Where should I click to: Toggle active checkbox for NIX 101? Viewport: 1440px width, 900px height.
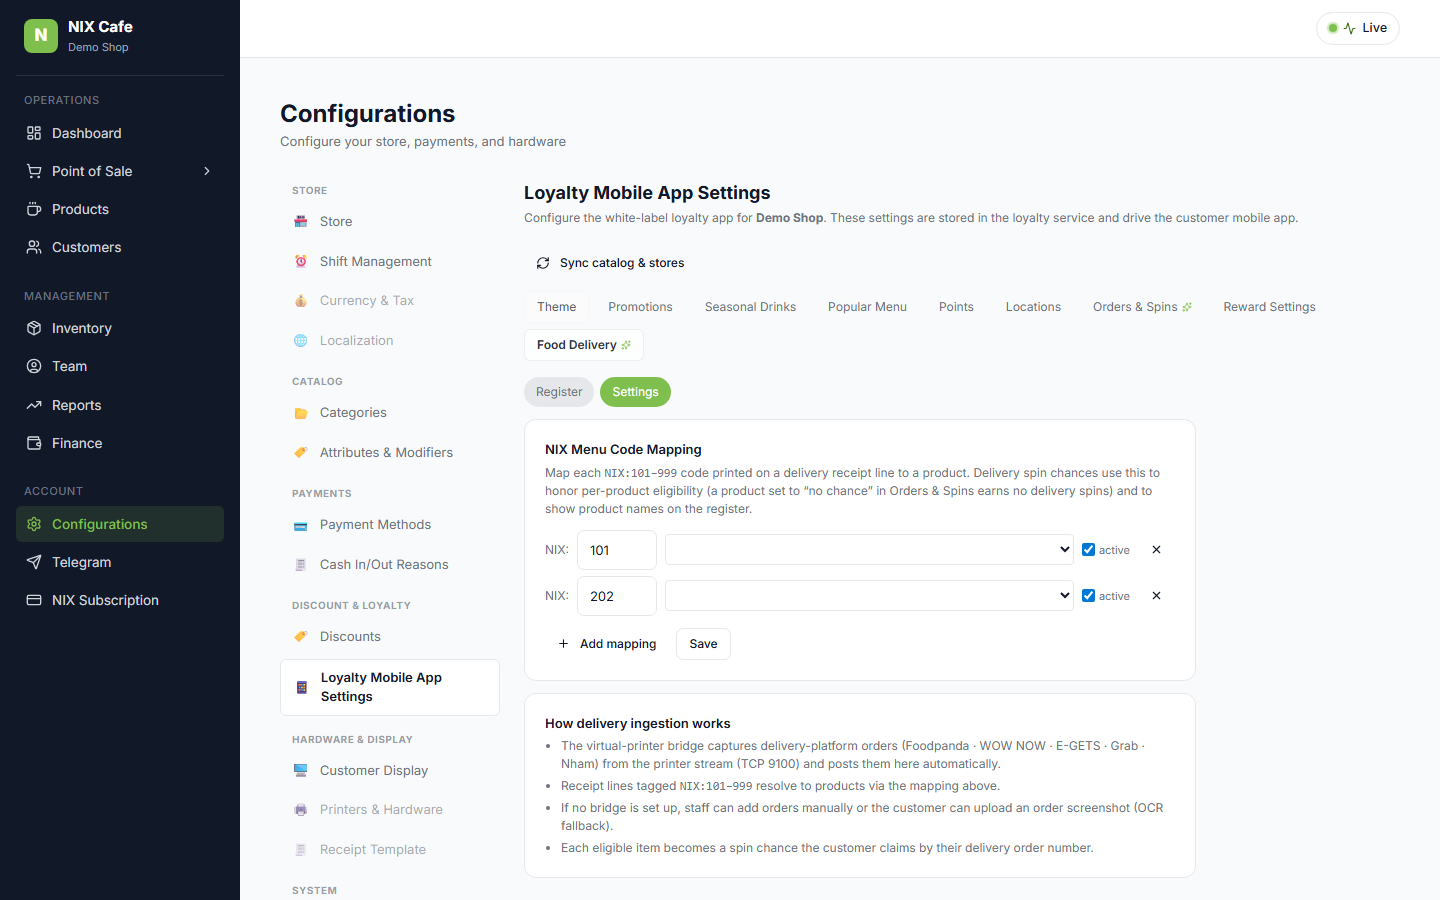coord(1088,549)
